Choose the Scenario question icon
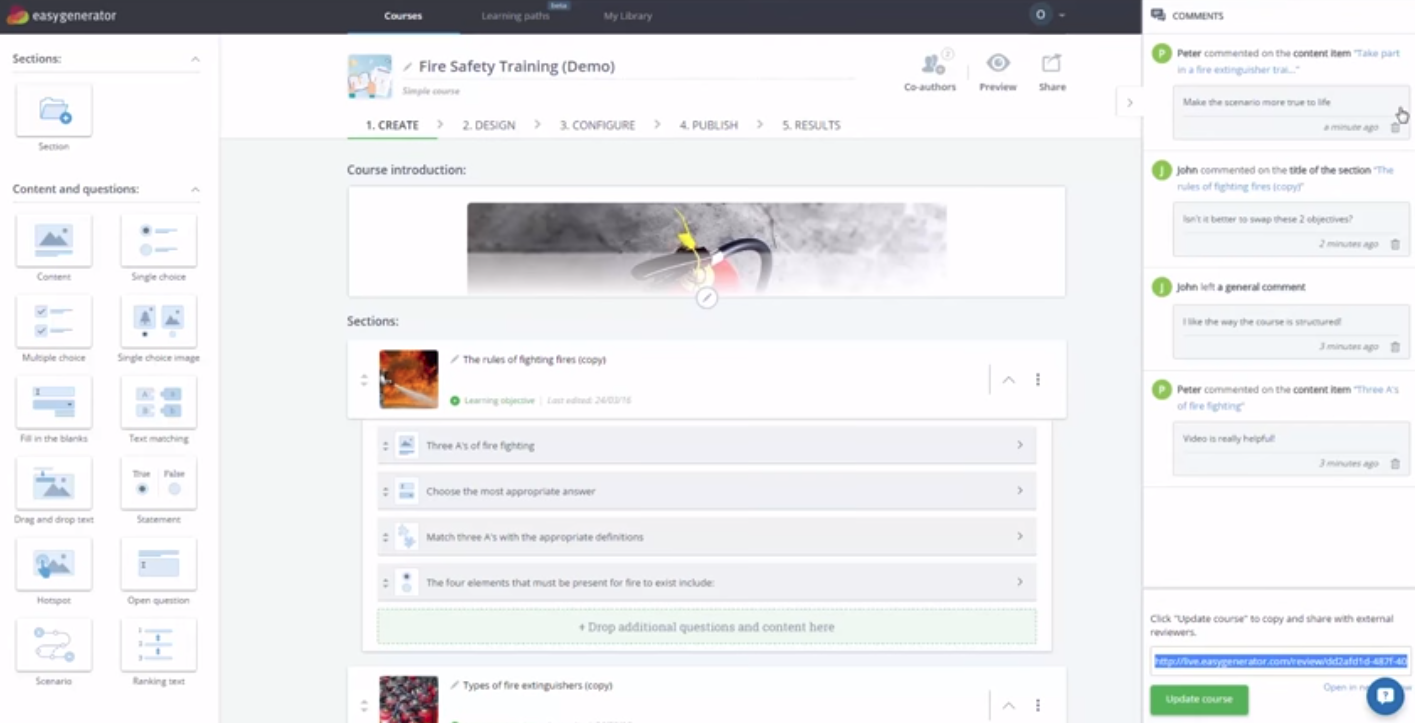Screen dimensions: 1415x723 pos(54,645)
